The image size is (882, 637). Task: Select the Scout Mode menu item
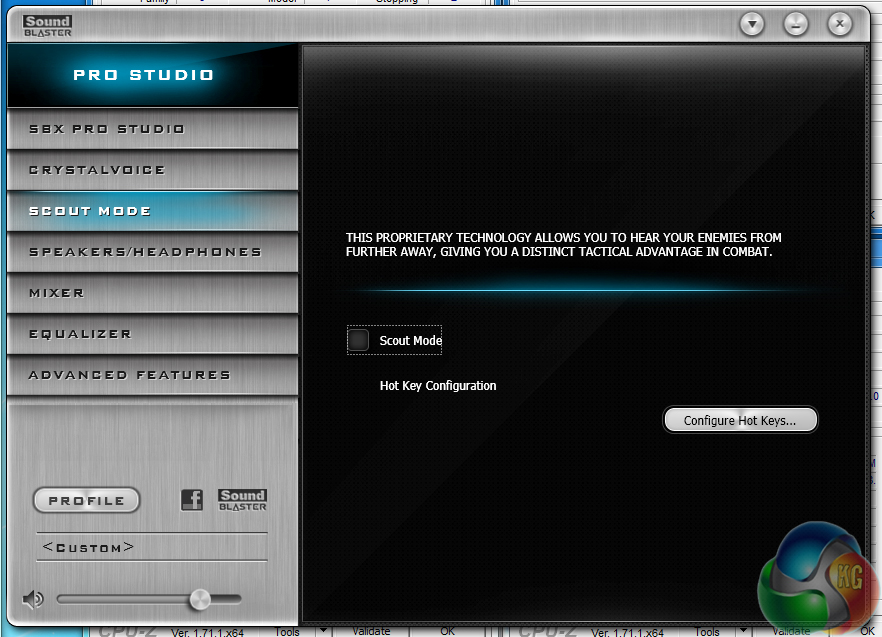coord(152,211)
